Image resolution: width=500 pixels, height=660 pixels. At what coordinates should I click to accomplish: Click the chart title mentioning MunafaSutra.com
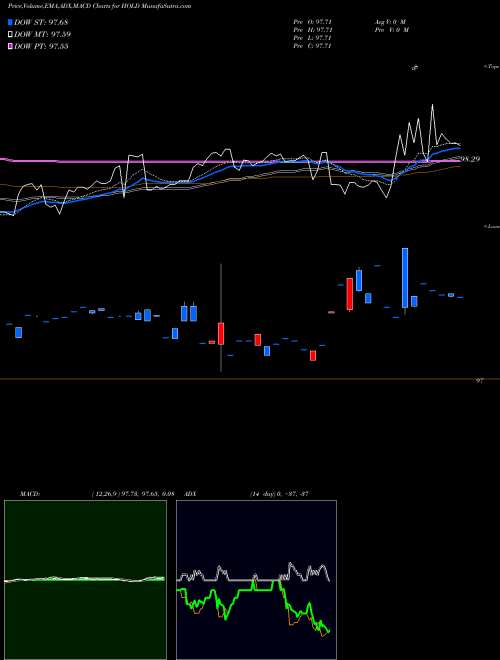click(99, 6)
